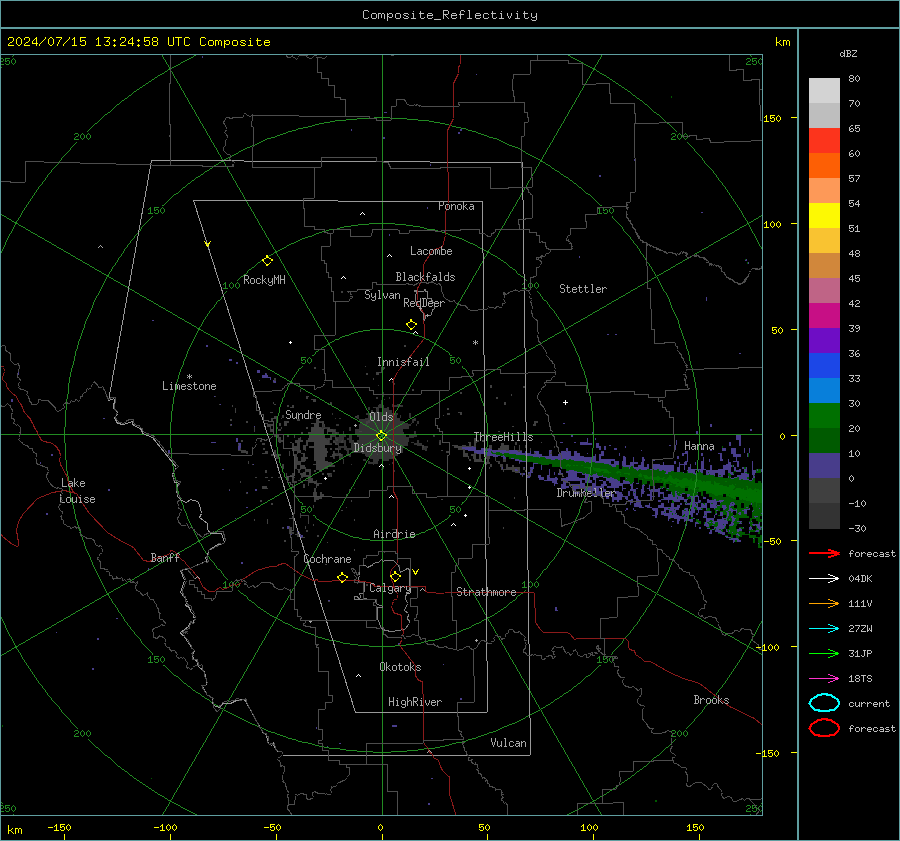Click the asterisk marker above Limestone
The width and height of the screenshot is (900, 841).
(x=189, y=377)
